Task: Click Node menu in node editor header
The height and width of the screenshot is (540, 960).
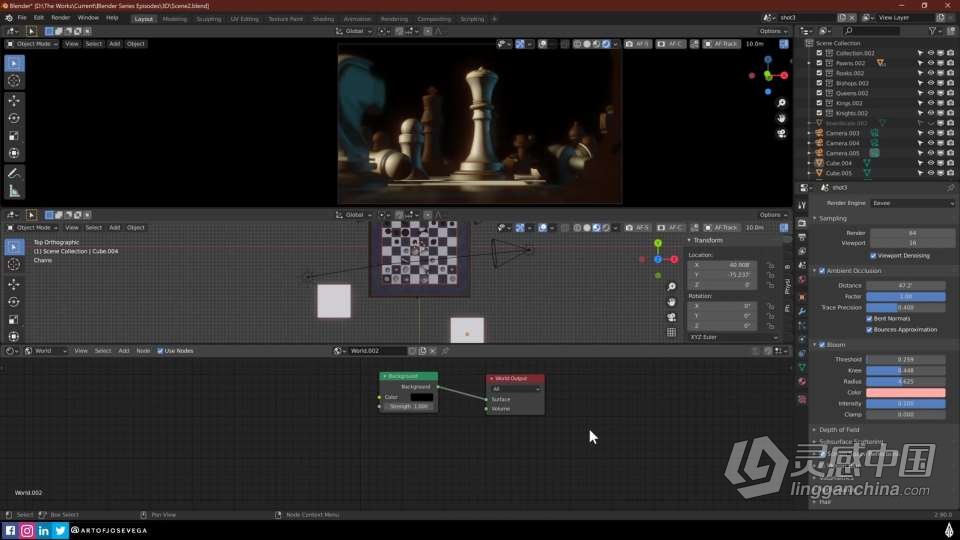Action: 143,351
